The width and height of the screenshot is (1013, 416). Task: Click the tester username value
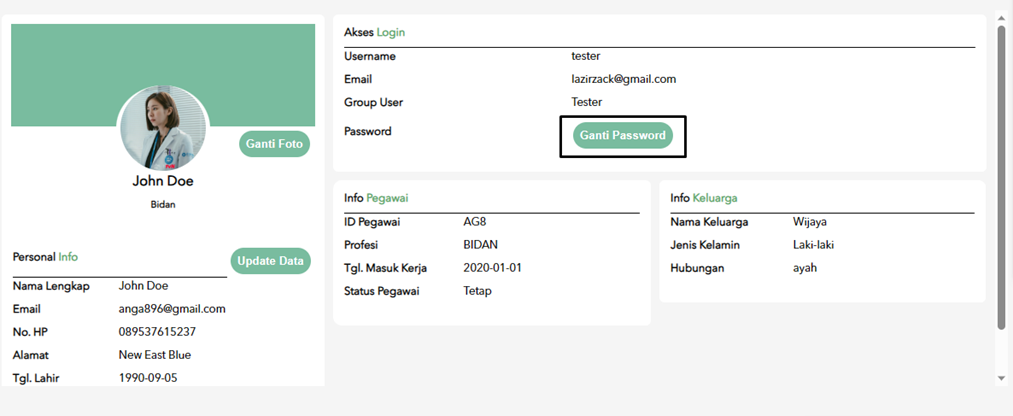tap(586, 56)
